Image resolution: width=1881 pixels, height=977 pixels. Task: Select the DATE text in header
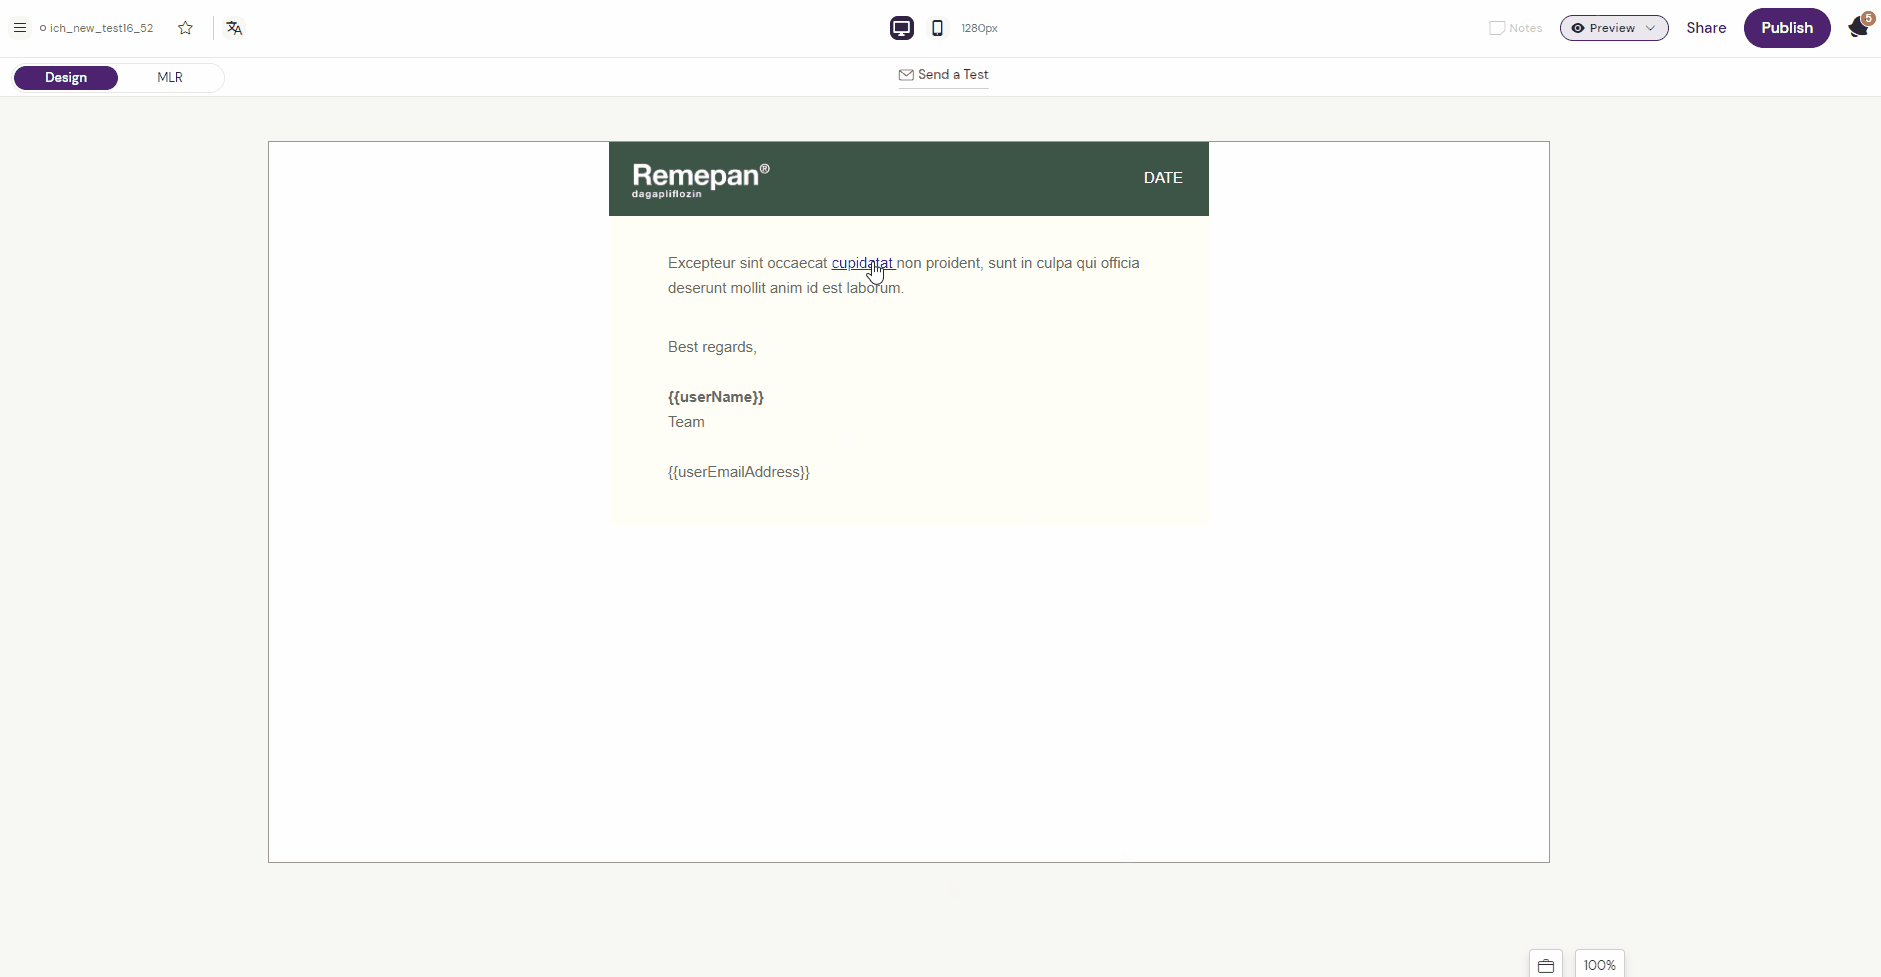point(1162,178)
